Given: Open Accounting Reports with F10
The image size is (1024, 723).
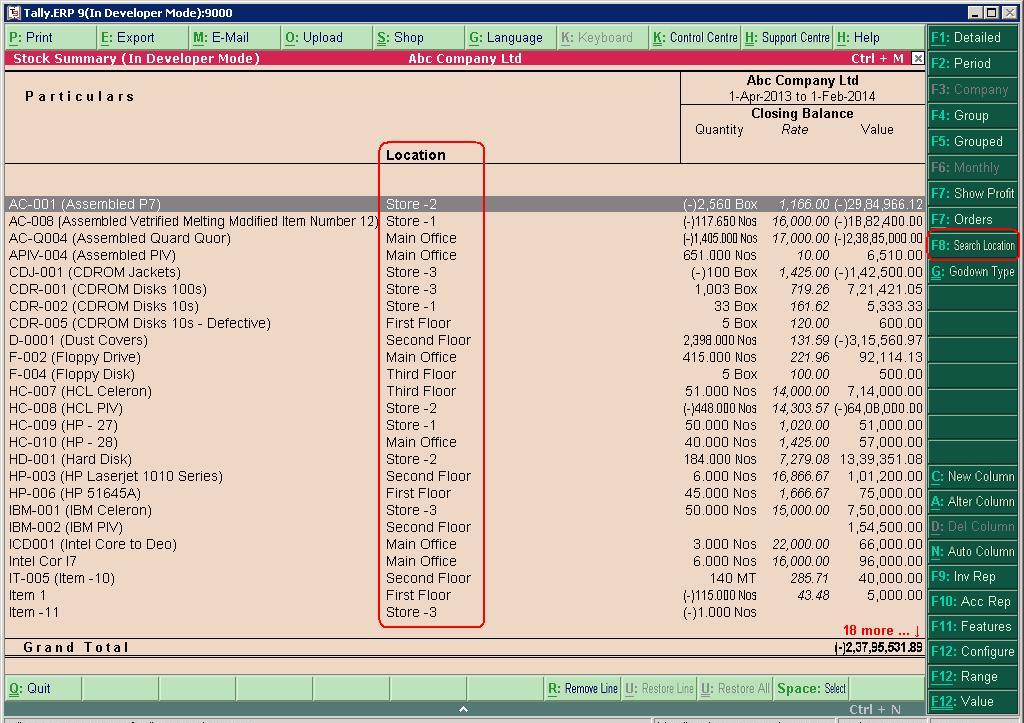Looking at the screenshot, I should coord(972,601).
